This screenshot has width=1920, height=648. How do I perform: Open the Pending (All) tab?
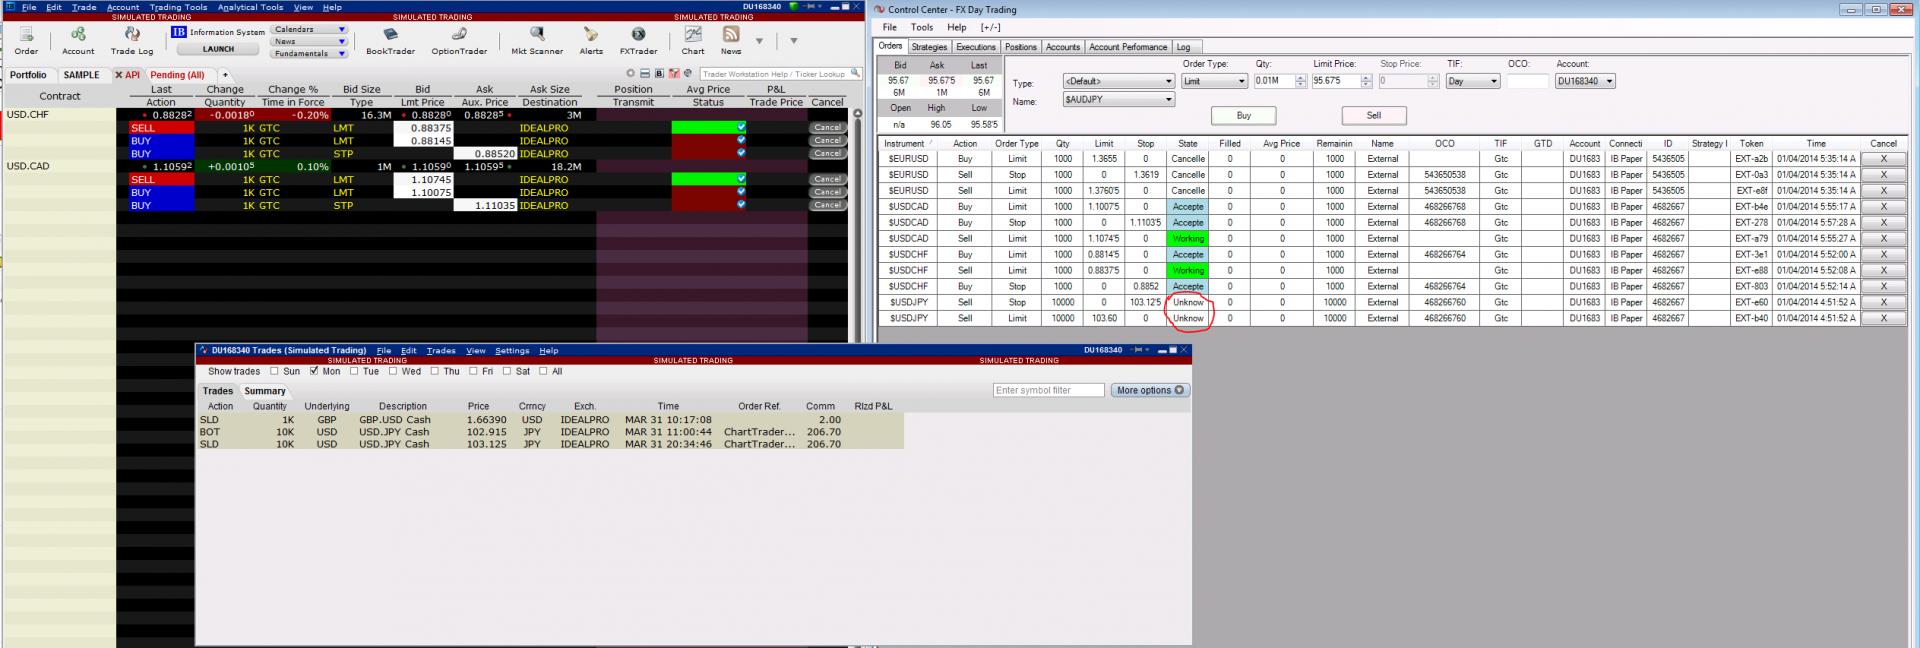[177, 75]
